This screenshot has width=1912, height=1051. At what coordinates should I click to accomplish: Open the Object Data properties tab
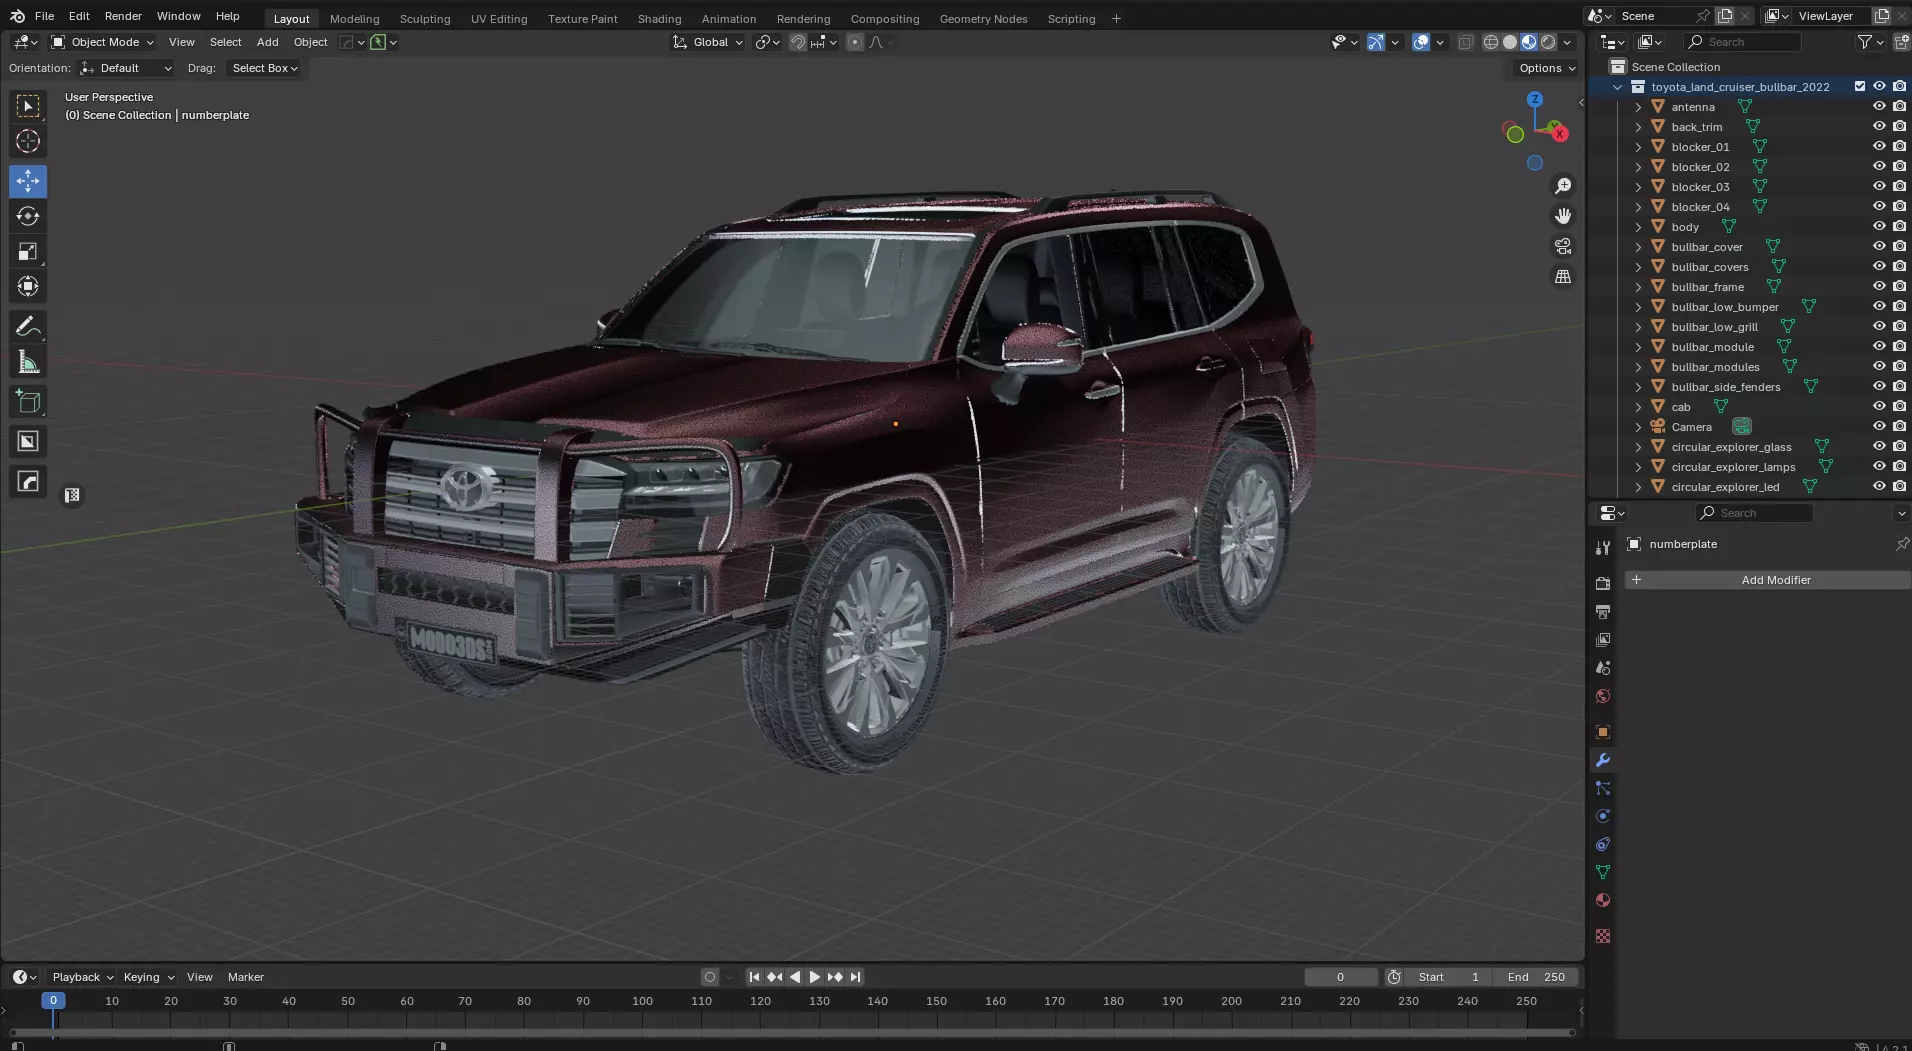1603,872
